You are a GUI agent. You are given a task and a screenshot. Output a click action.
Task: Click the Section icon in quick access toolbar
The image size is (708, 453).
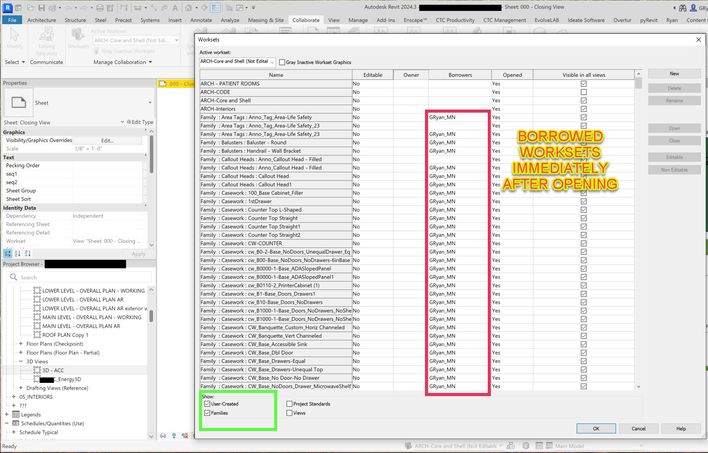204,8
